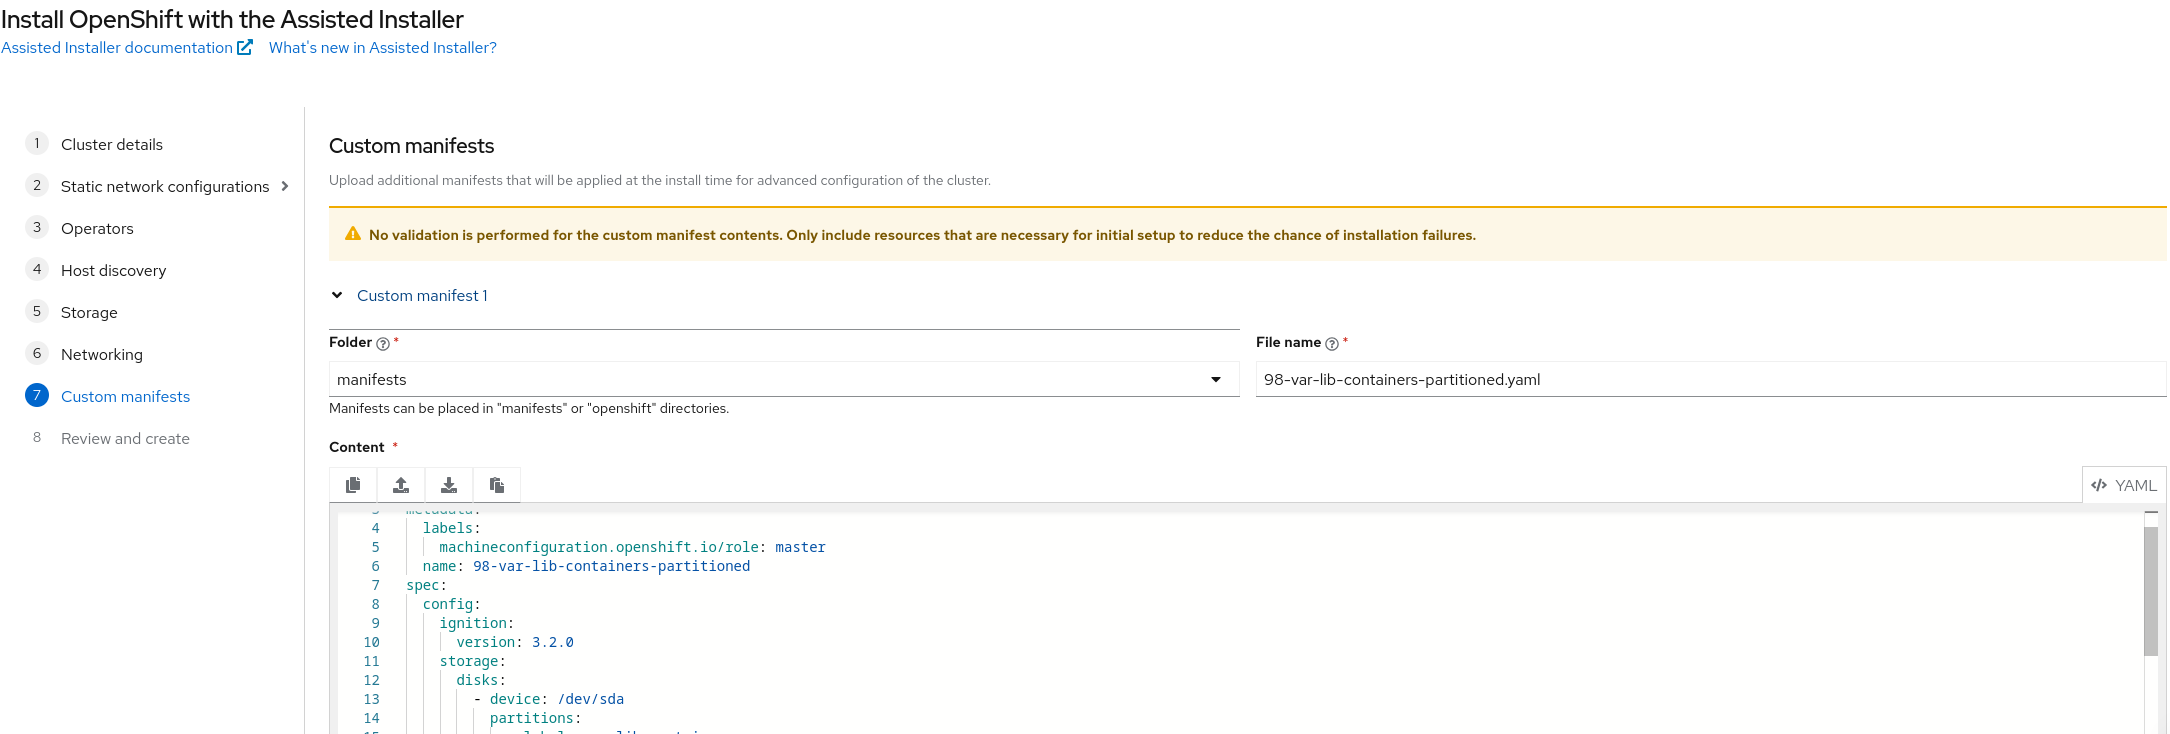This screenshot has width=2170, height=734.
Task: Focus the File name input field
Action: (1711, 379)
